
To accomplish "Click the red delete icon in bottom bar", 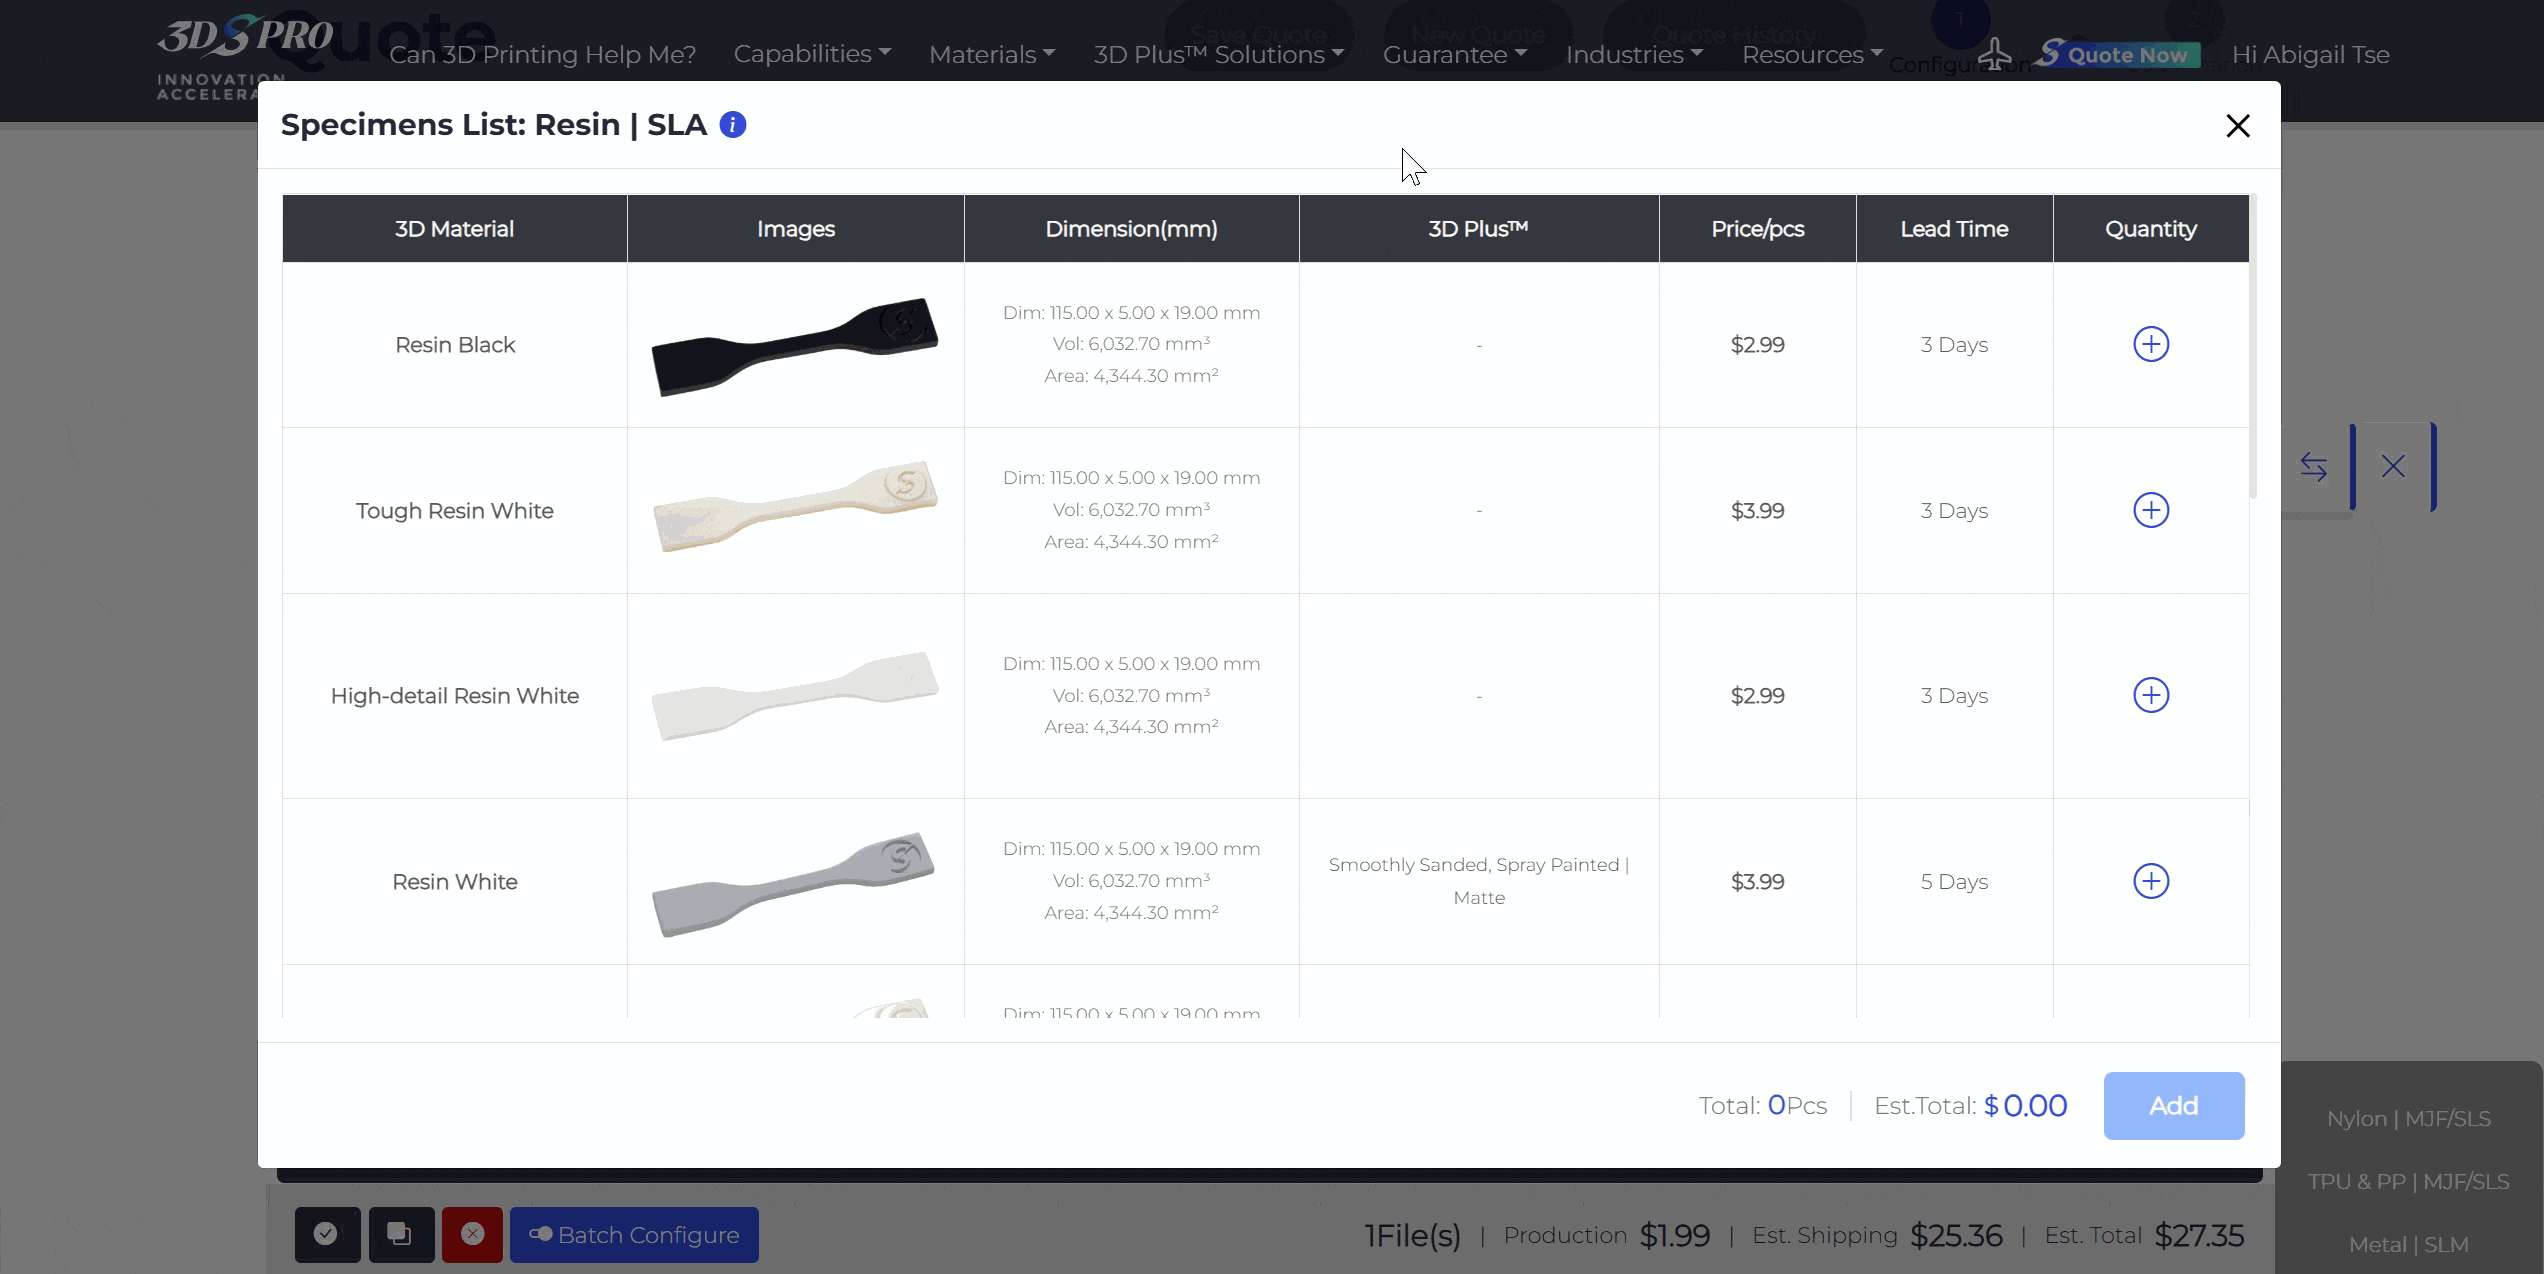I will [x=472, y=1235].
